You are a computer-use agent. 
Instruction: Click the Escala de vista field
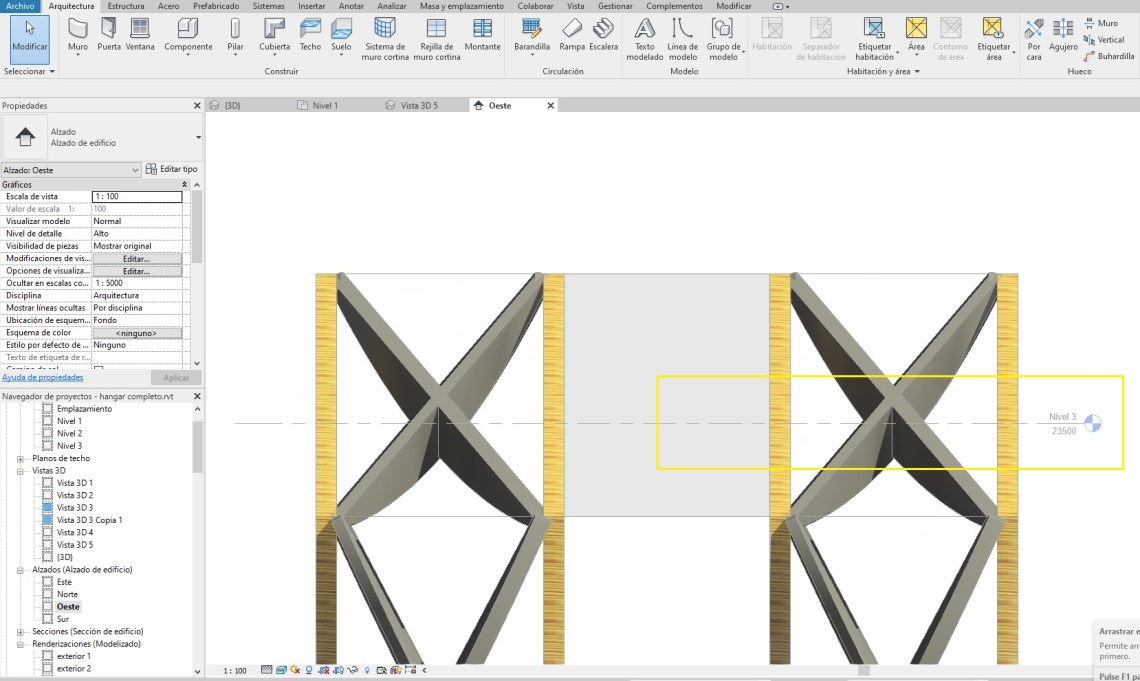point(137,197)
